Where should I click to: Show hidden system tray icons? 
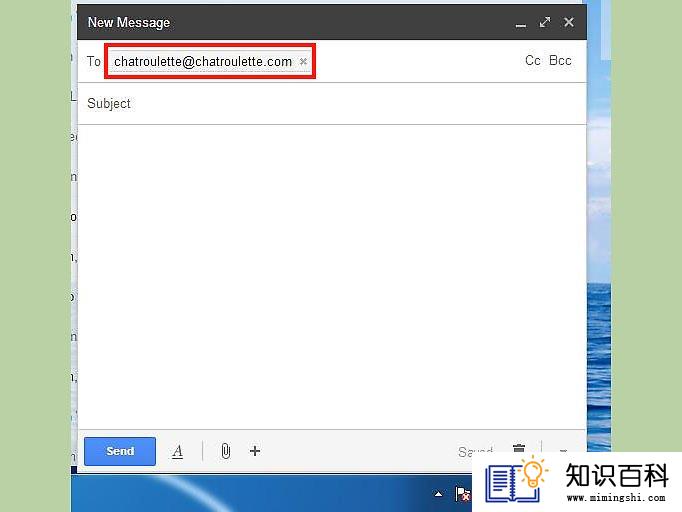(438, 494)
